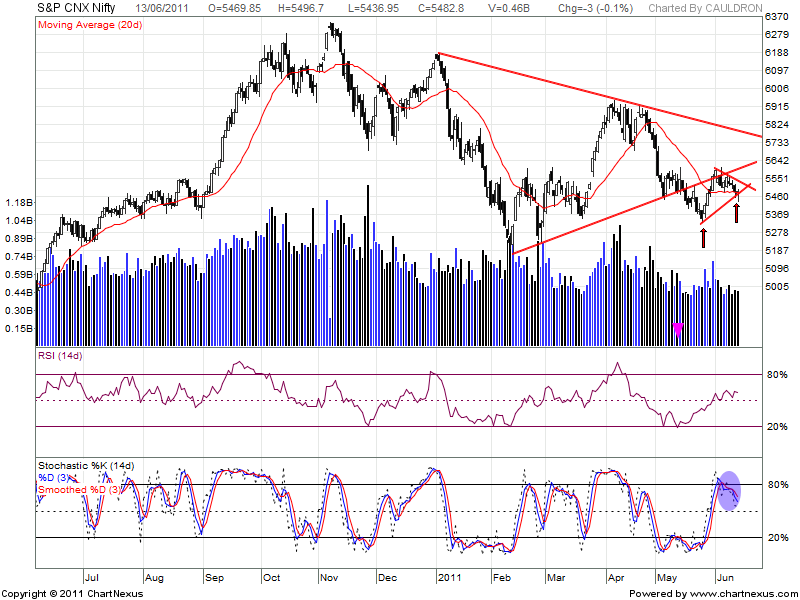The image size is (800, 600).
Task: Click the 1.18B volume label on left axis
Action: pos(18,201)
